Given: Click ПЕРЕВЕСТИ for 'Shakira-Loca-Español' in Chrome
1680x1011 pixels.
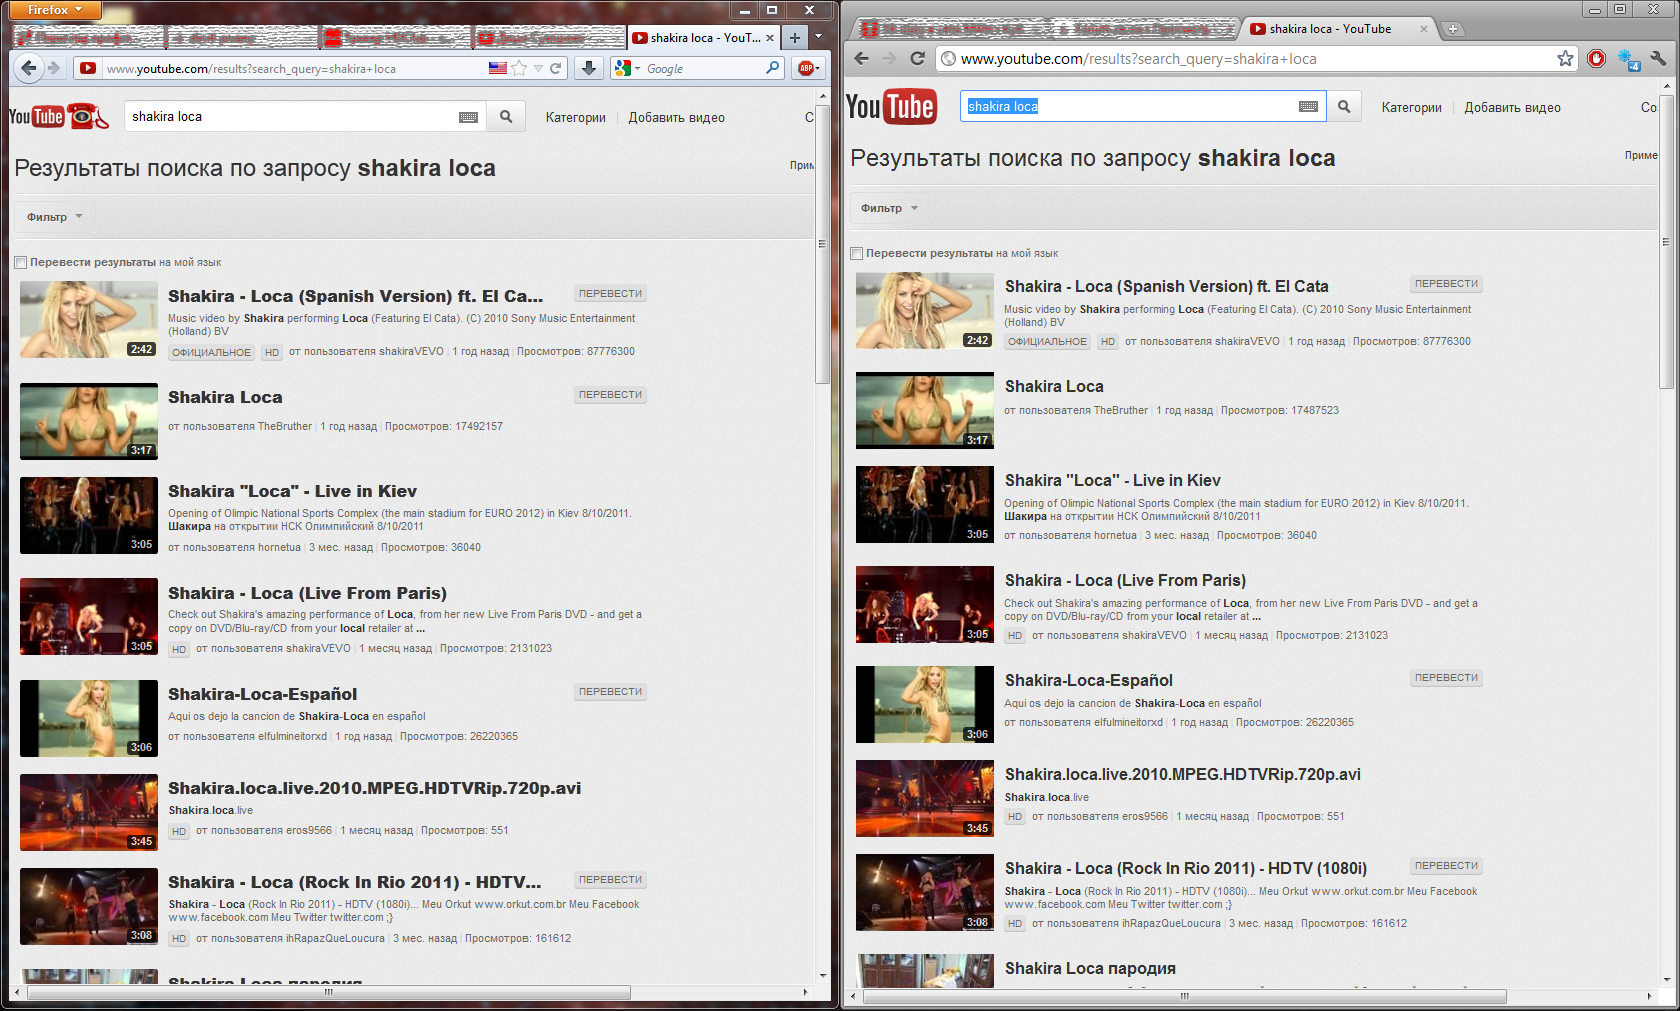Looking at the screenshot, I should tap(1446, 678).
